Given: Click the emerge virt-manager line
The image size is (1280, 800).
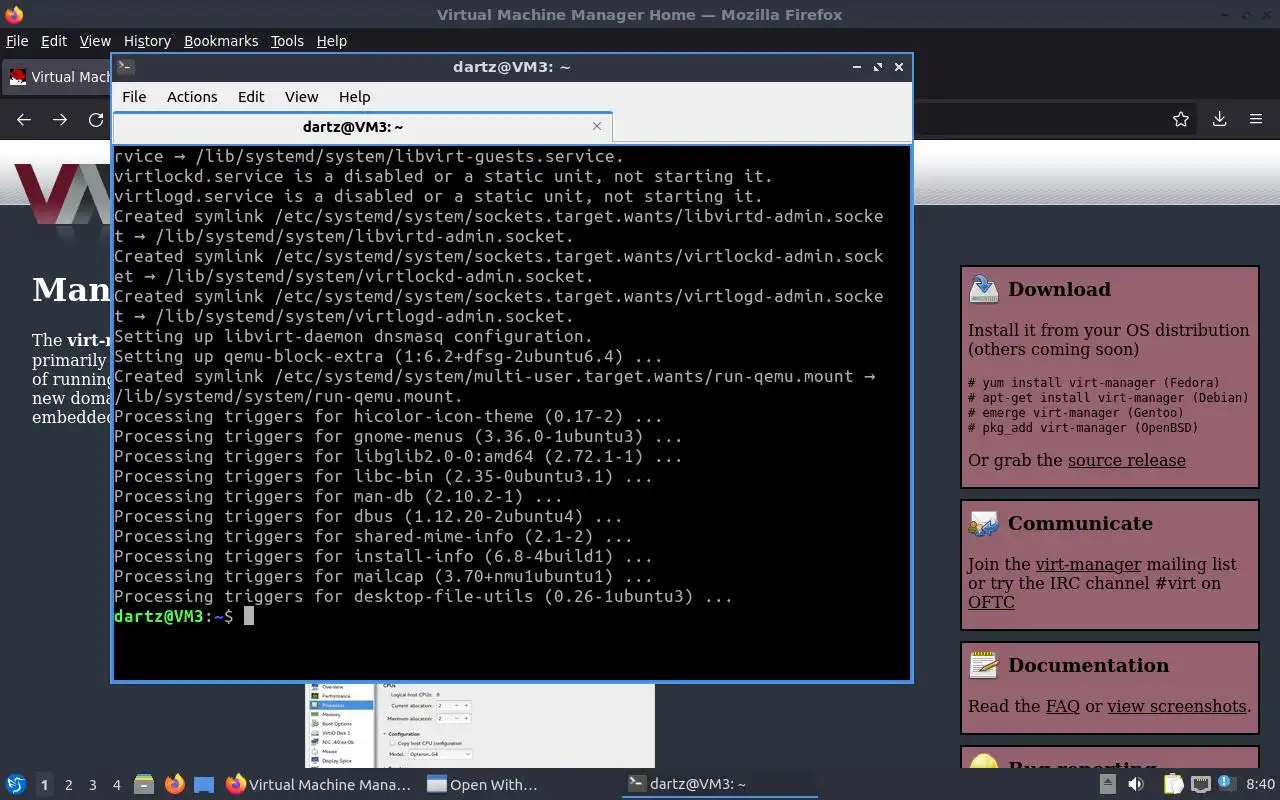Looking at the screenshot, I should click(x=1076, y=413).
